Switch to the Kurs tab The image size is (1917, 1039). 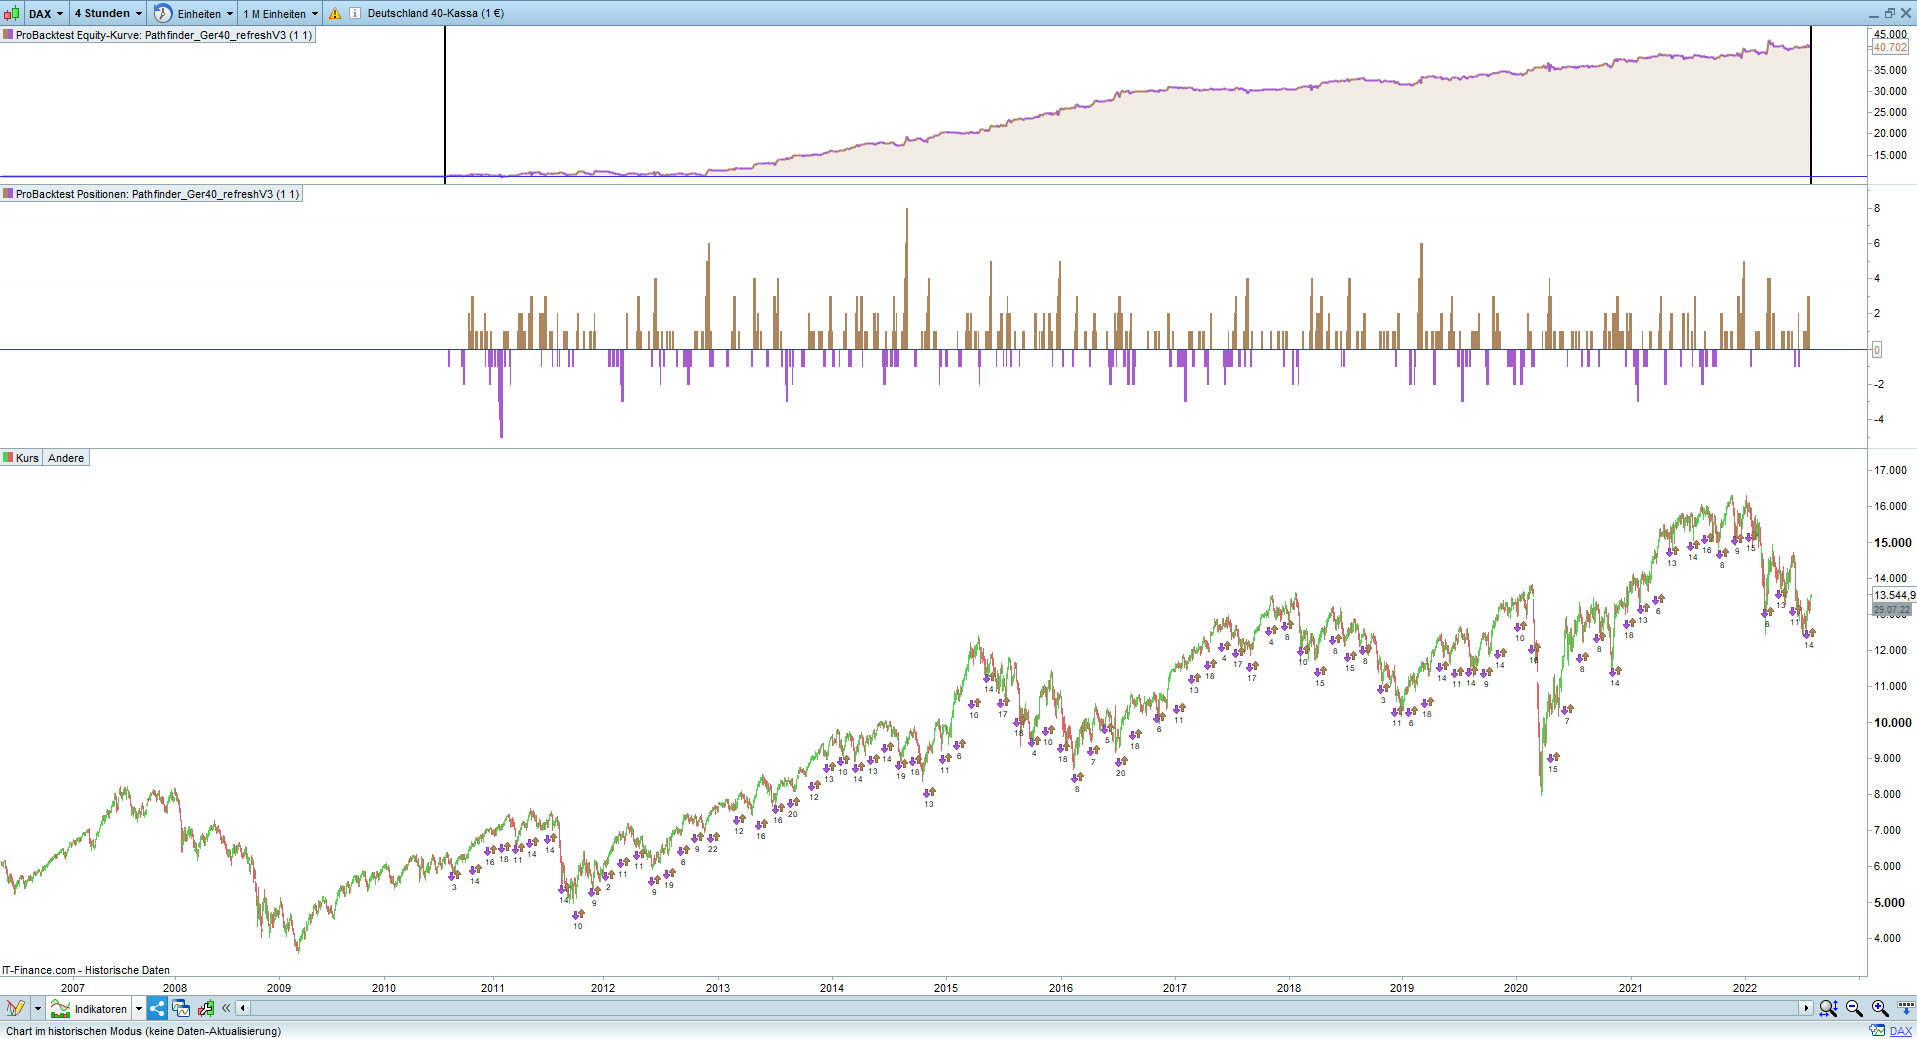click(x=21, y=458)
